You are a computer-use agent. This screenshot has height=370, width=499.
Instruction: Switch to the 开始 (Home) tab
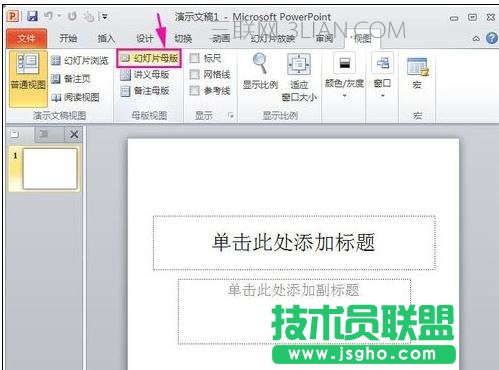pos(68,38)
